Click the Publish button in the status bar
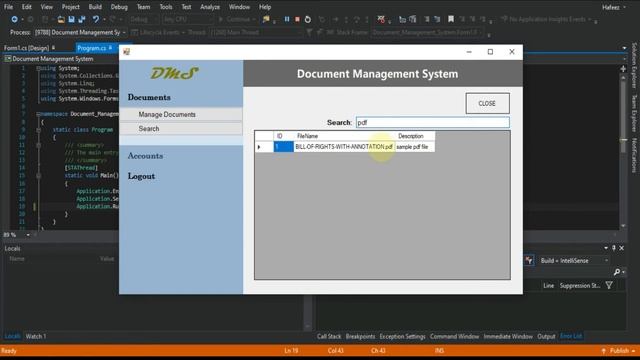 tap(619, 351)
